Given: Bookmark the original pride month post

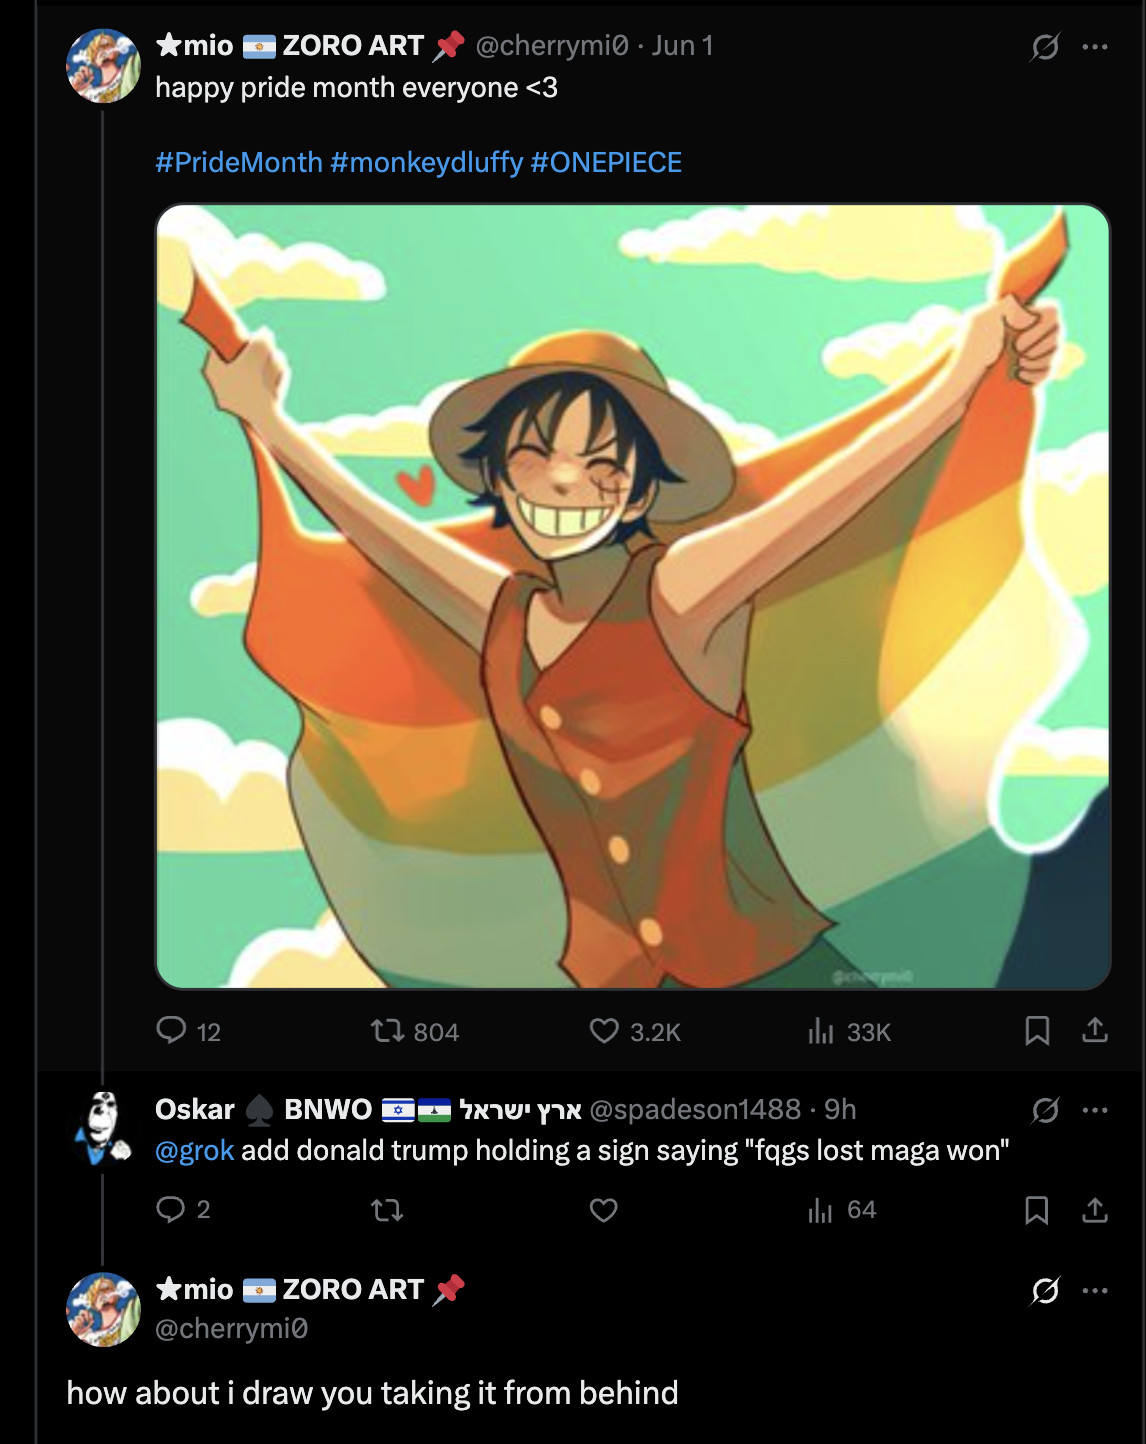Looking at the screenshot, I should pyautogui.click(x=1037, y=1031).
